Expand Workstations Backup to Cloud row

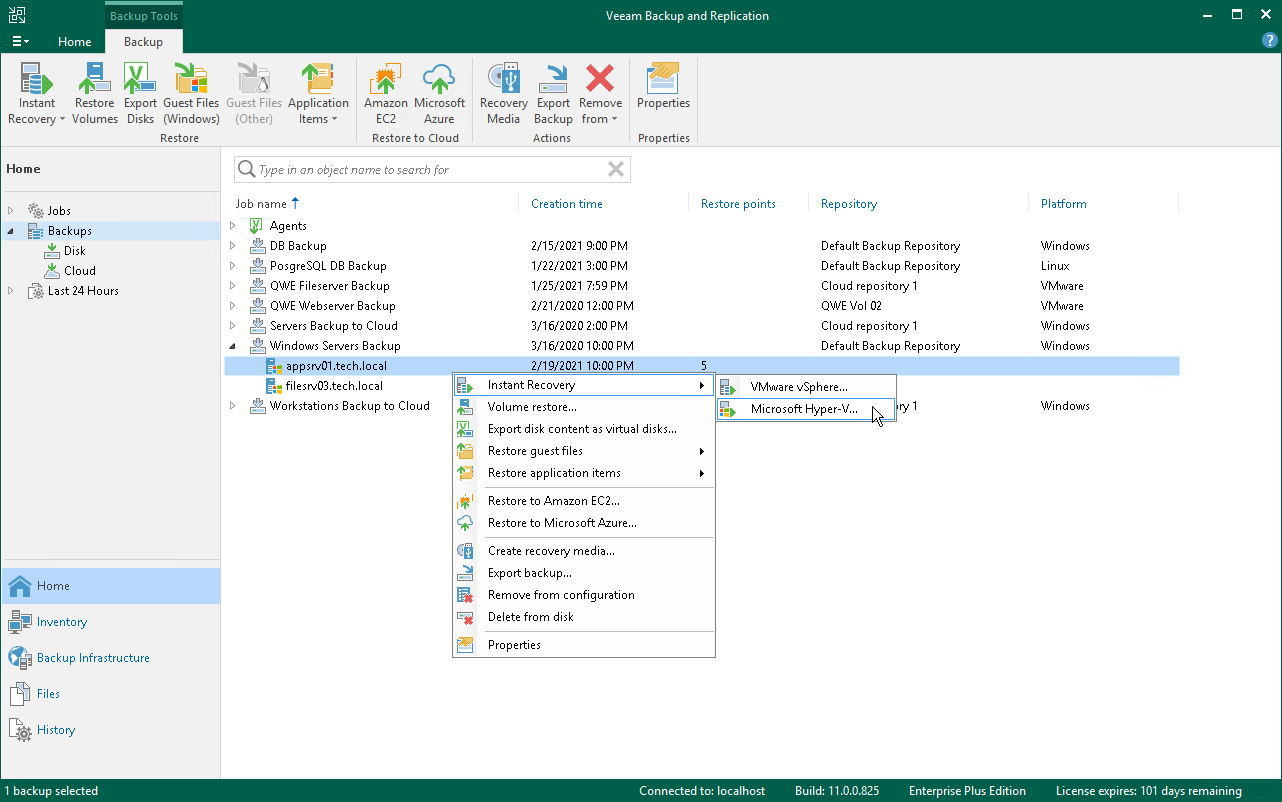pyautogui.click(x=233, y=406)
